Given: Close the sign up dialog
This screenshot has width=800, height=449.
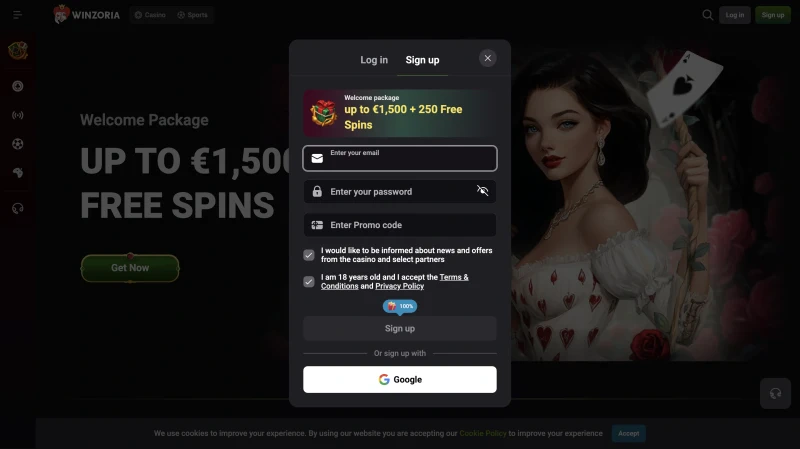Looking at the screenshot, I should (x=487, y=58).
